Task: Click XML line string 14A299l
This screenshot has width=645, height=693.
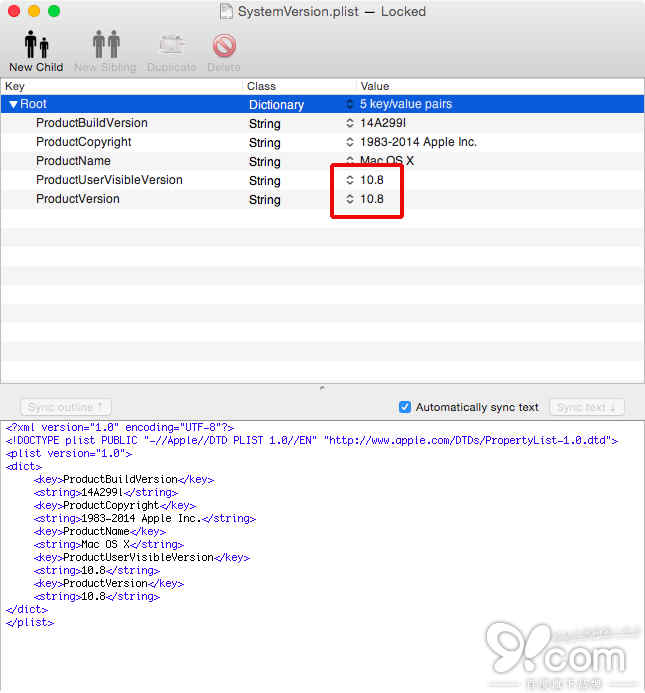Action: pyautogui.click(x=106, y=492)
